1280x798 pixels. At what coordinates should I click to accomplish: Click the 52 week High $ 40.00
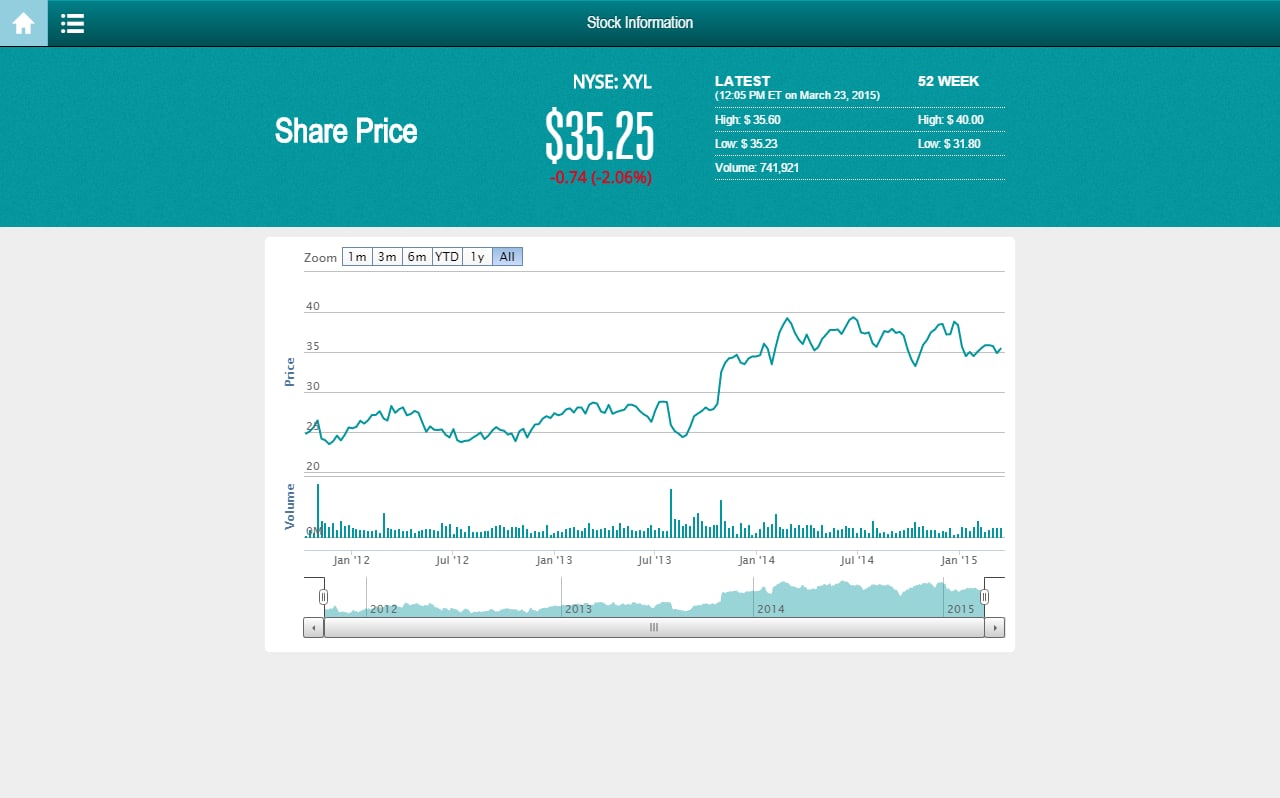tap(951, 120)
